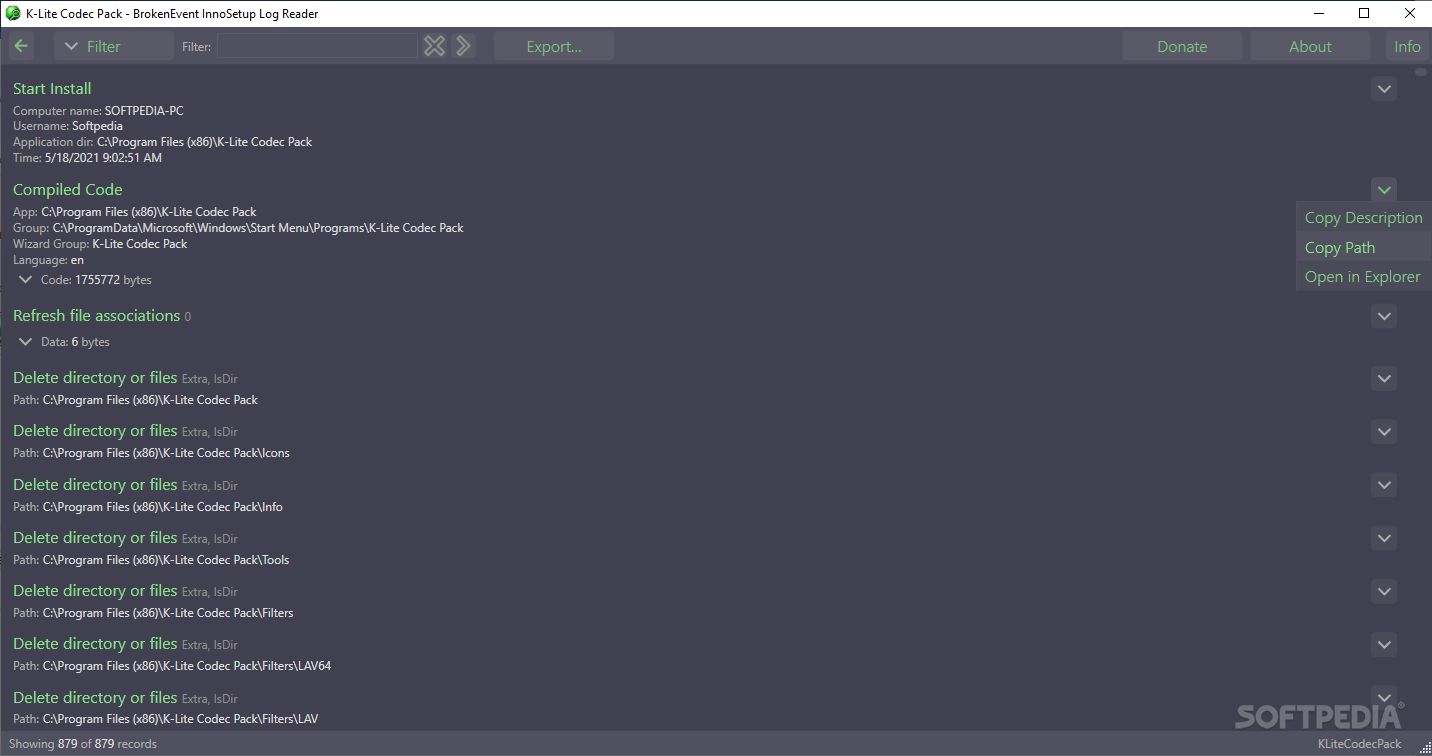
Task: Maximize the window
Action: [x=1364, y=14]
